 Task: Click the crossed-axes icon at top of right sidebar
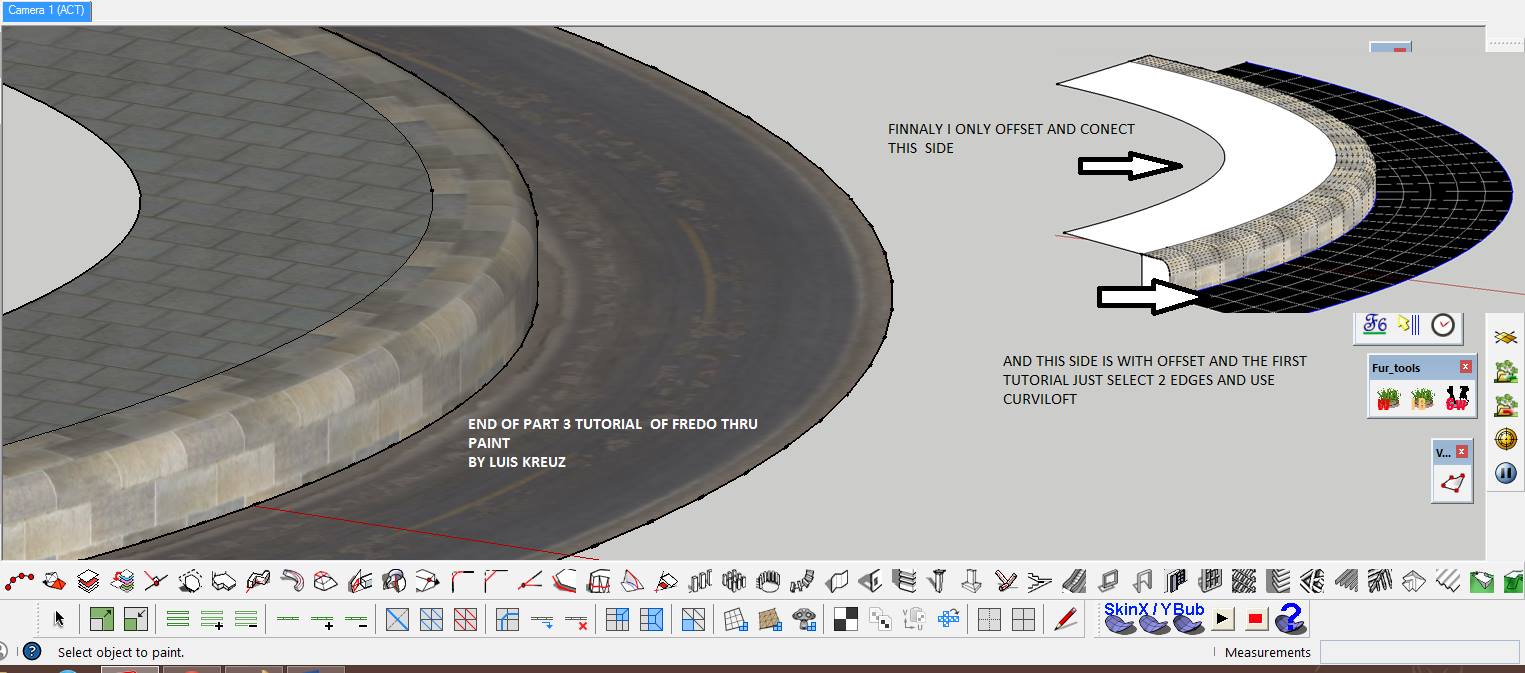pyautogui.click(x=1504, y=336)
